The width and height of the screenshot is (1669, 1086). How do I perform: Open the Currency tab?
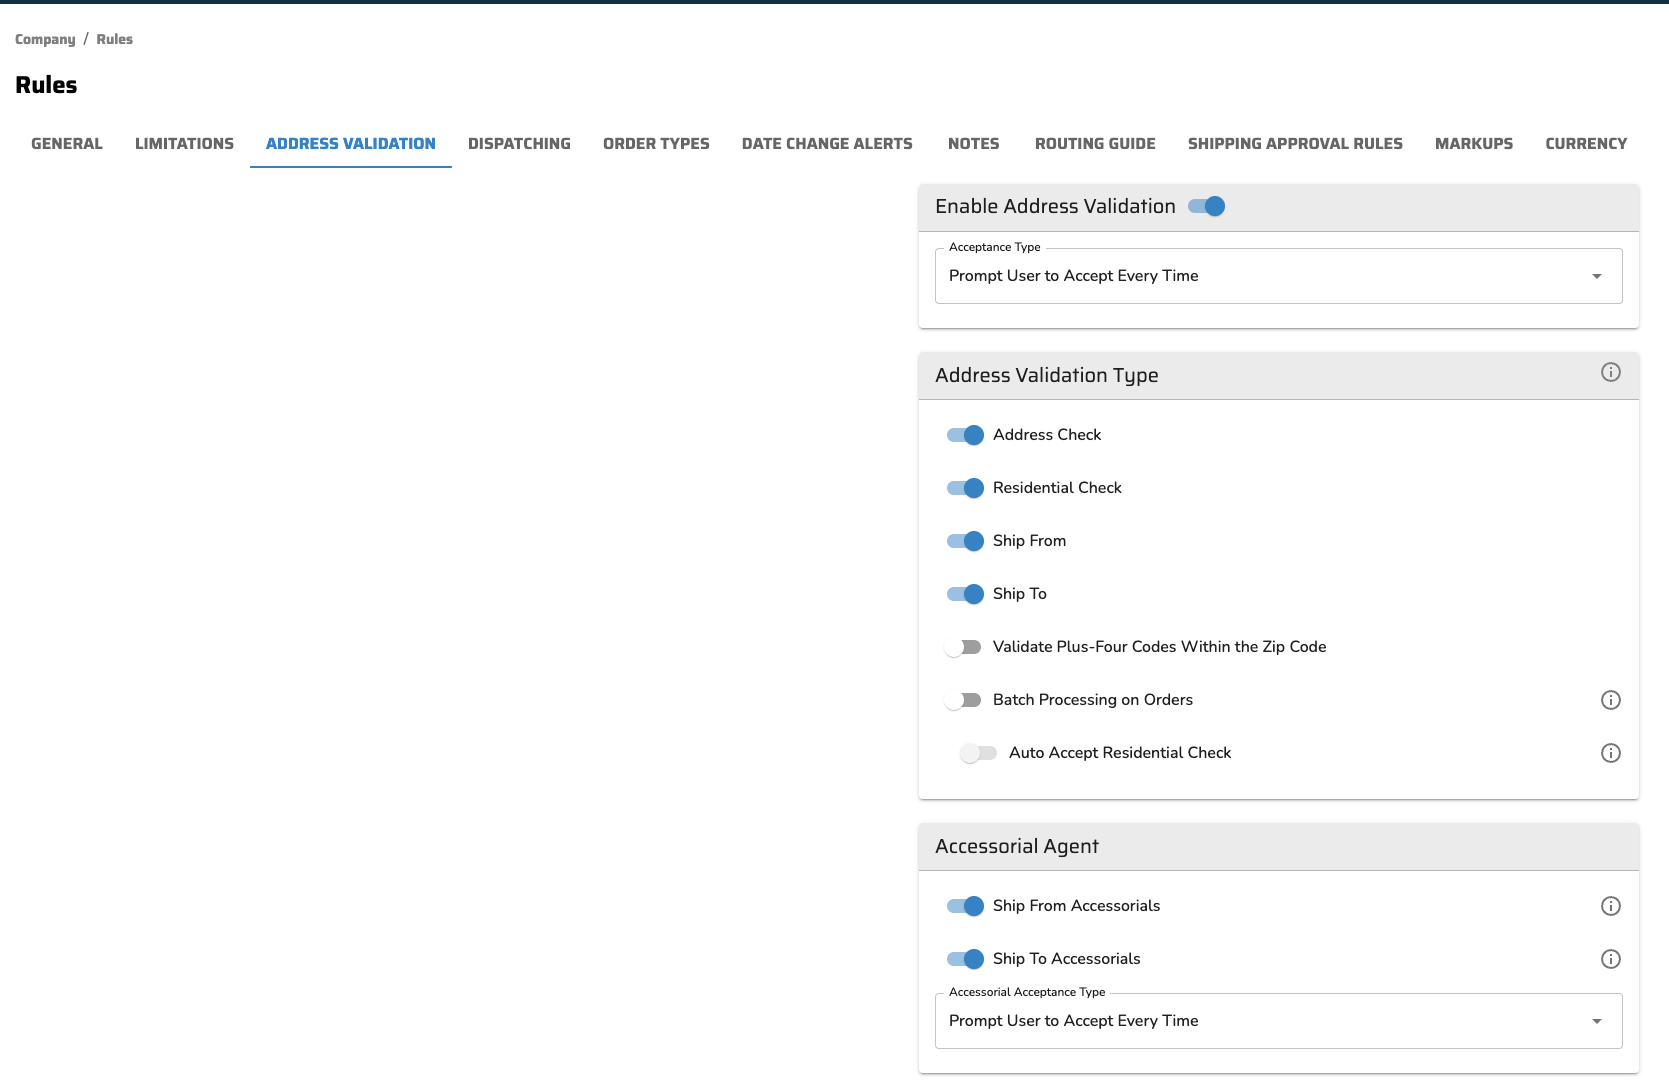coord(1586,144)
